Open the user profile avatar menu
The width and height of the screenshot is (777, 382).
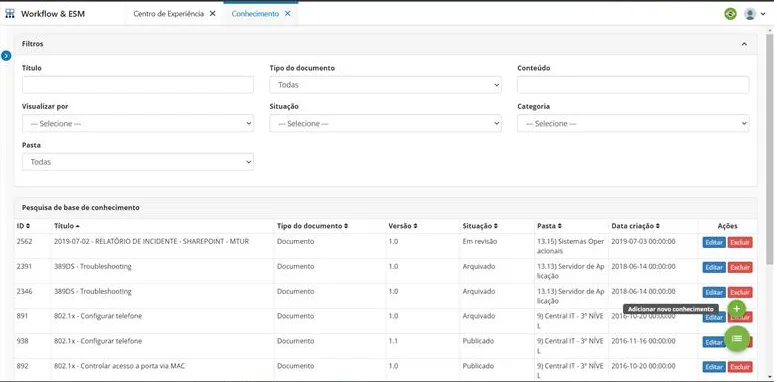point(755,14)
